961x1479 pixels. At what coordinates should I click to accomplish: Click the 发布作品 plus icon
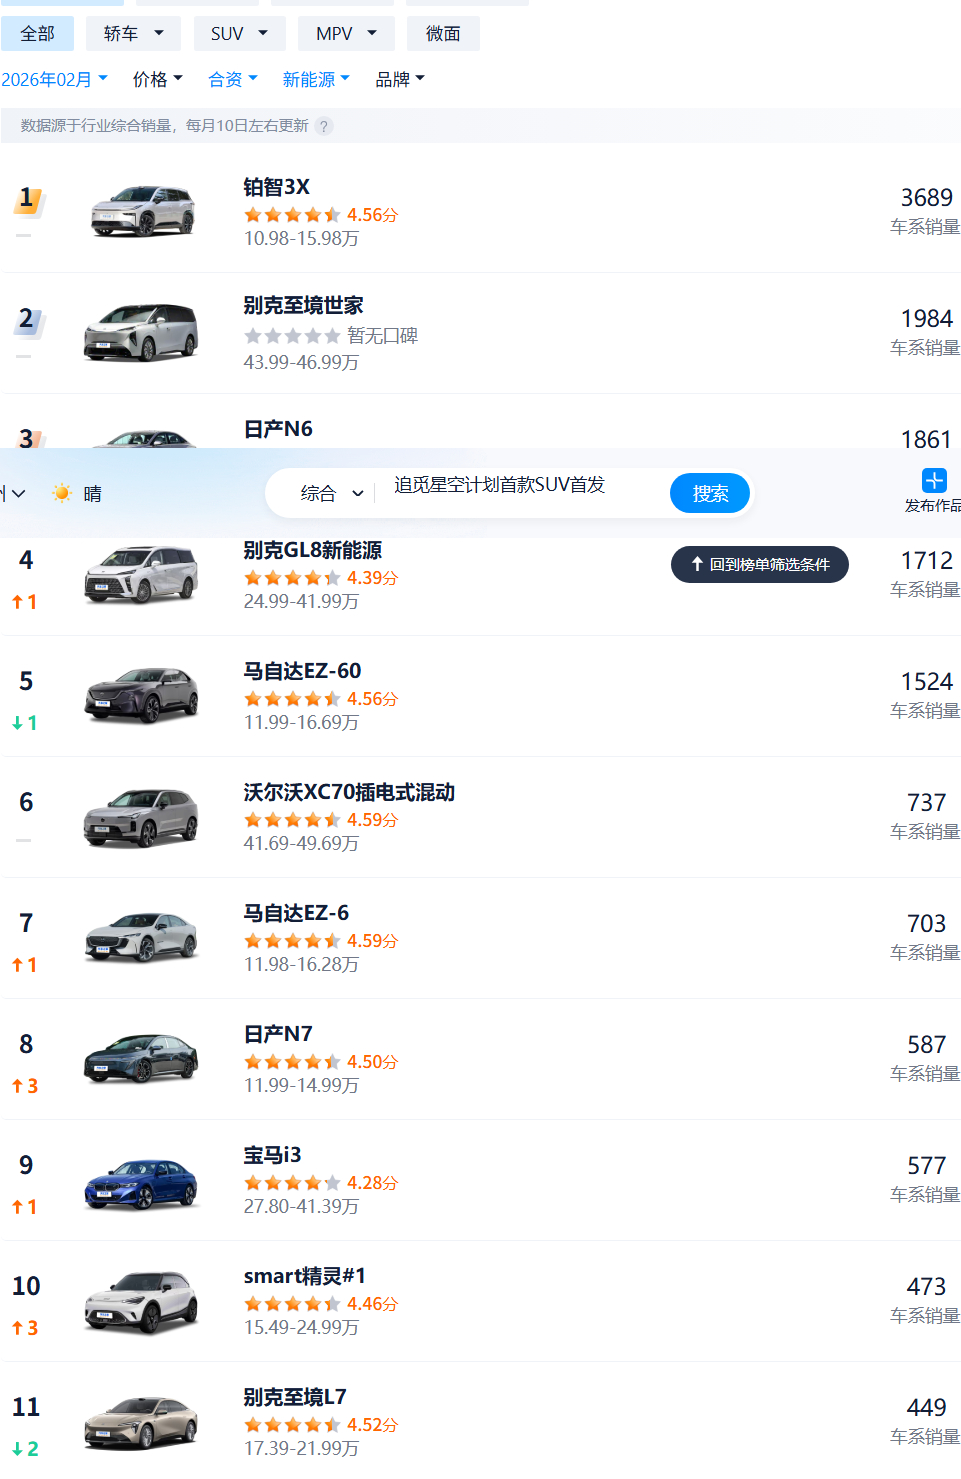point(934,480)
